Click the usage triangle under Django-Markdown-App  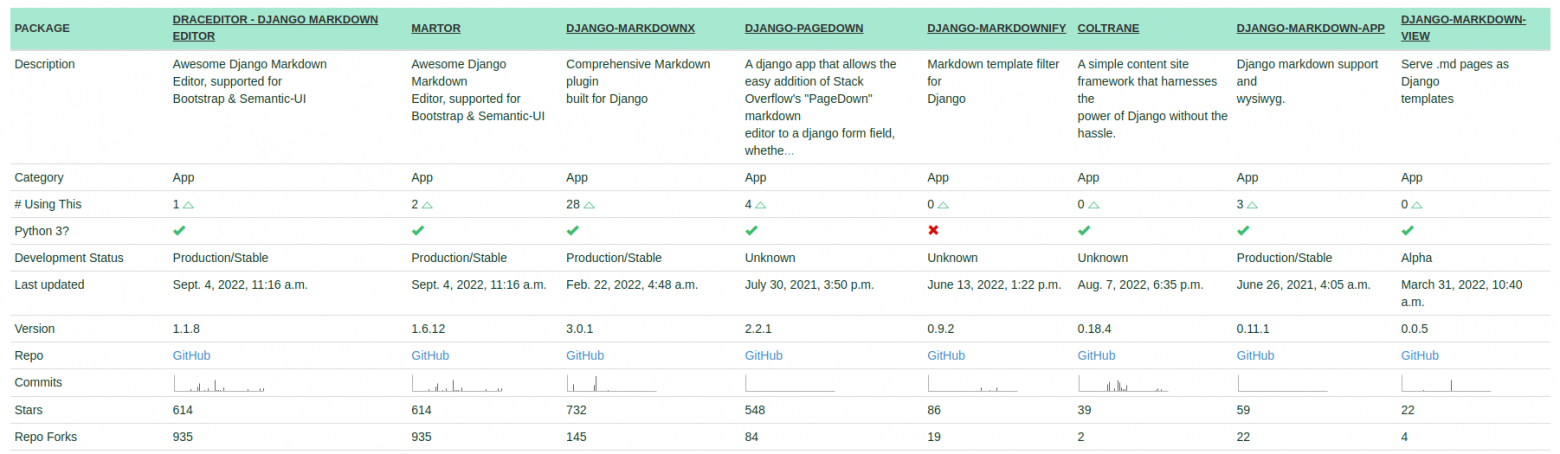[x=1252, y=205]
